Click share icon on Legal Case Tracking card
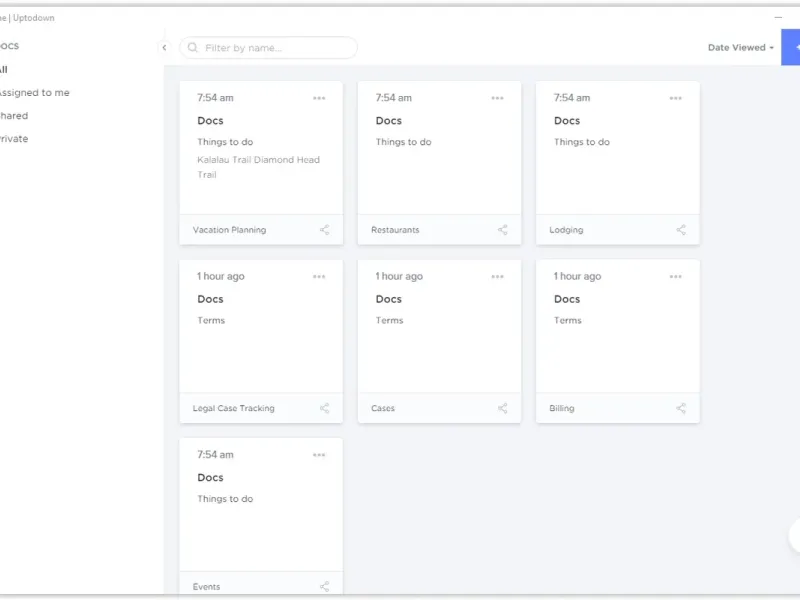Screen dimensions: 800x600 (324, 408)
